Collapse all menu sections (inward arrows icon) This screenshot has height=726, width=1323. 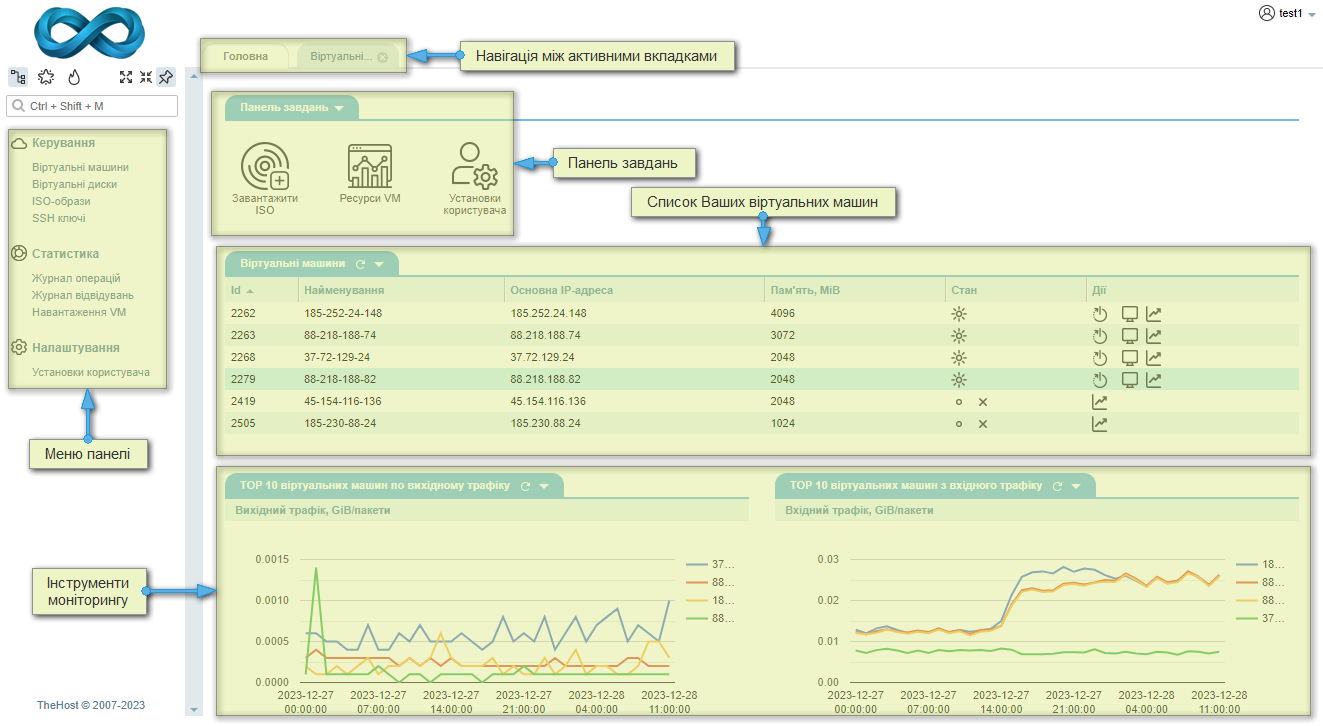point(146,77)
